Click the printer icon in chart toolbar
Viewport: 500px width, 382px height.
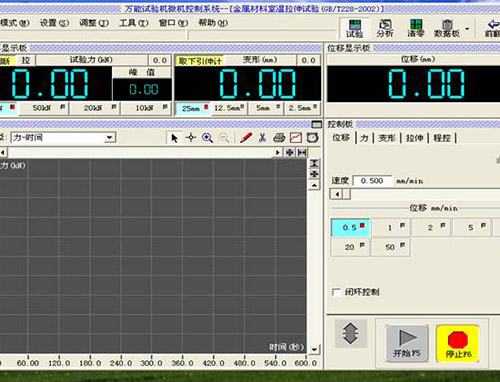279,138
